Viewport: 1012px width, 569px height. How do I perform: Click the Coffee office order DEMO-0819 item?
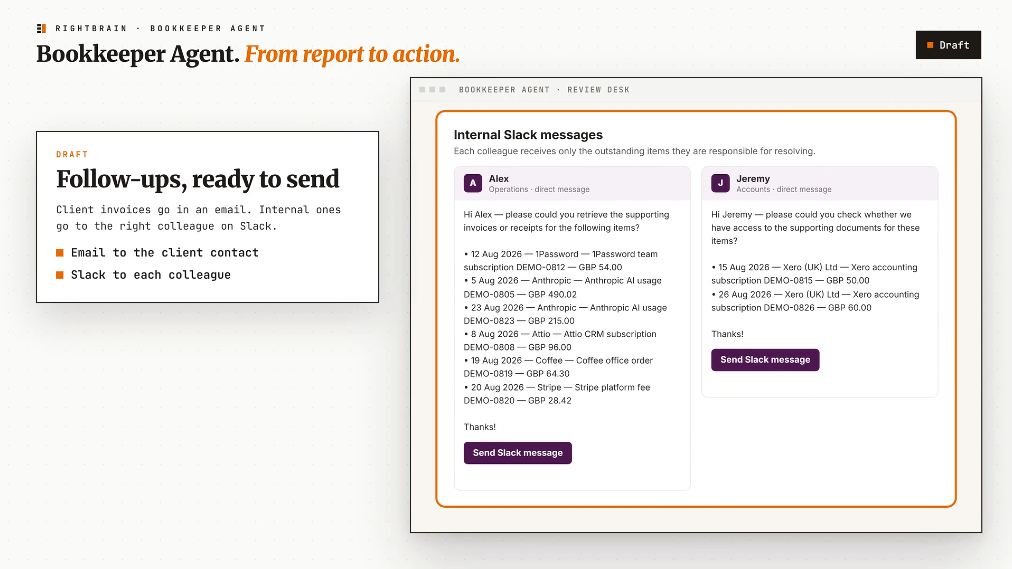click(x=558, y=367)
